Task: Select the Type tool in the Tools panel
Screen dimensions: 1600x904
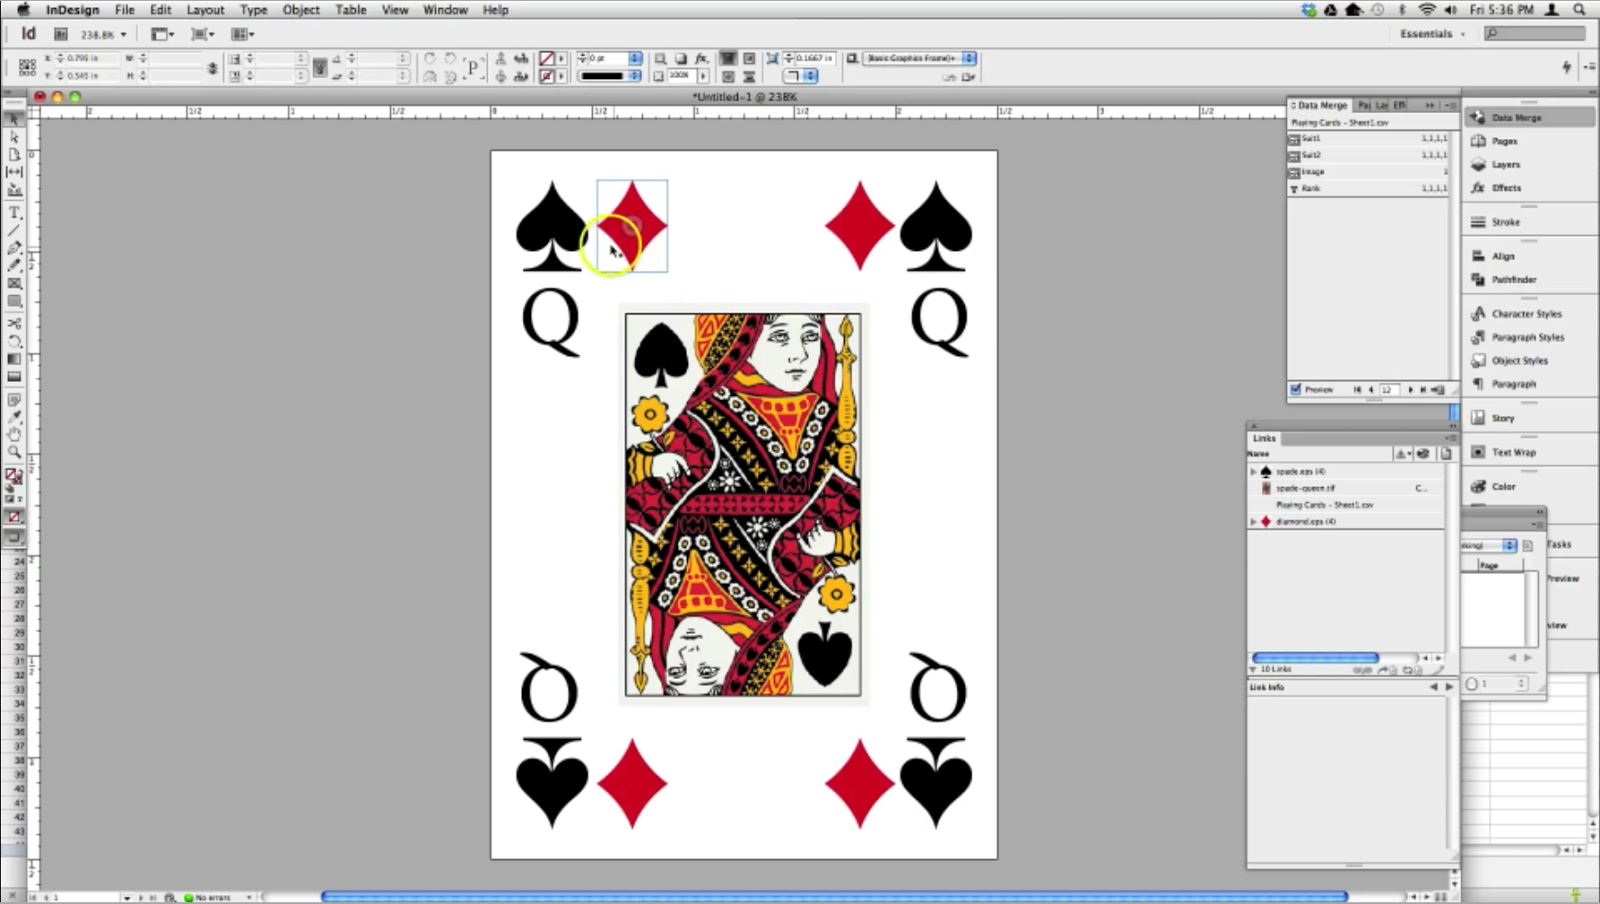Action: click(x=13, y=214)
